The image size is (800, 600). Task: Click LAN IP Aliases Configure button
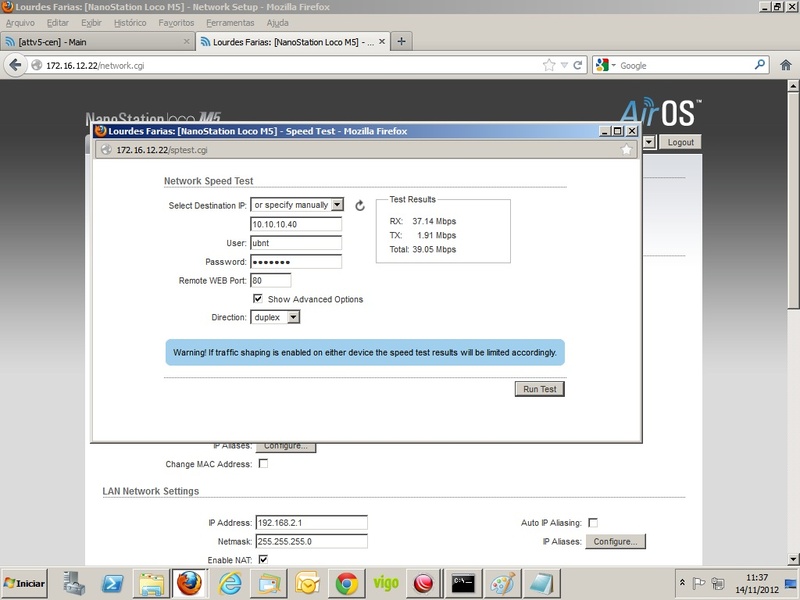coord(615,541)
